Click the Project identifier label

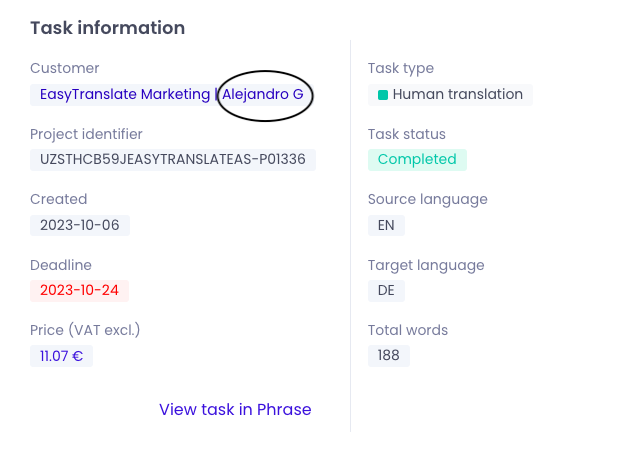click(86, 134)
